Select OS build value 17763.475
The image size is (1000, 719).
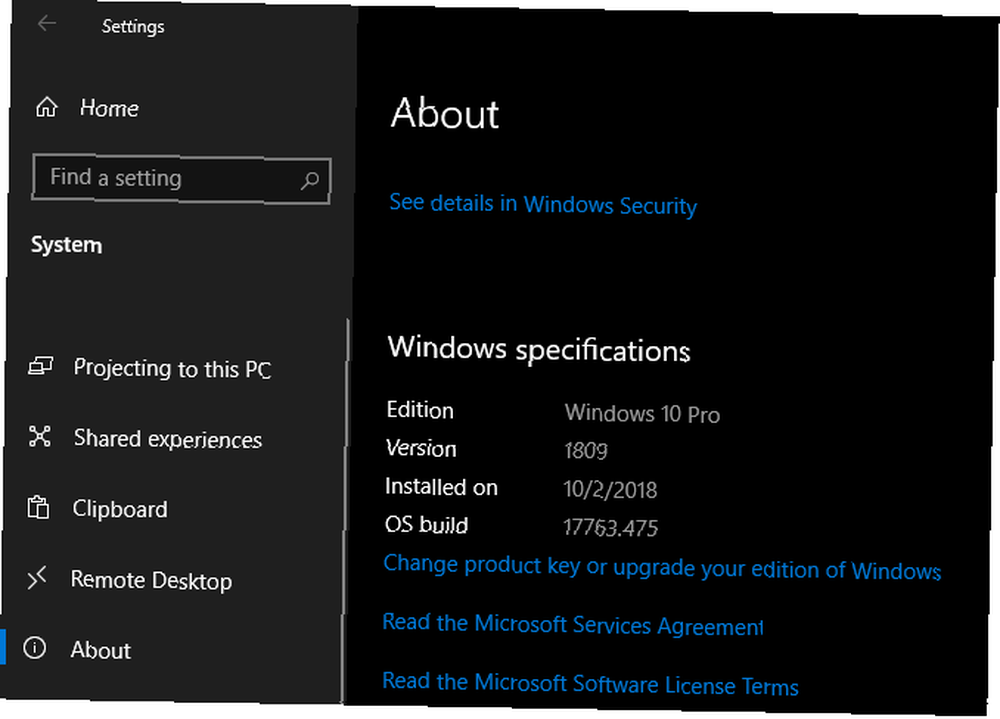610,527
